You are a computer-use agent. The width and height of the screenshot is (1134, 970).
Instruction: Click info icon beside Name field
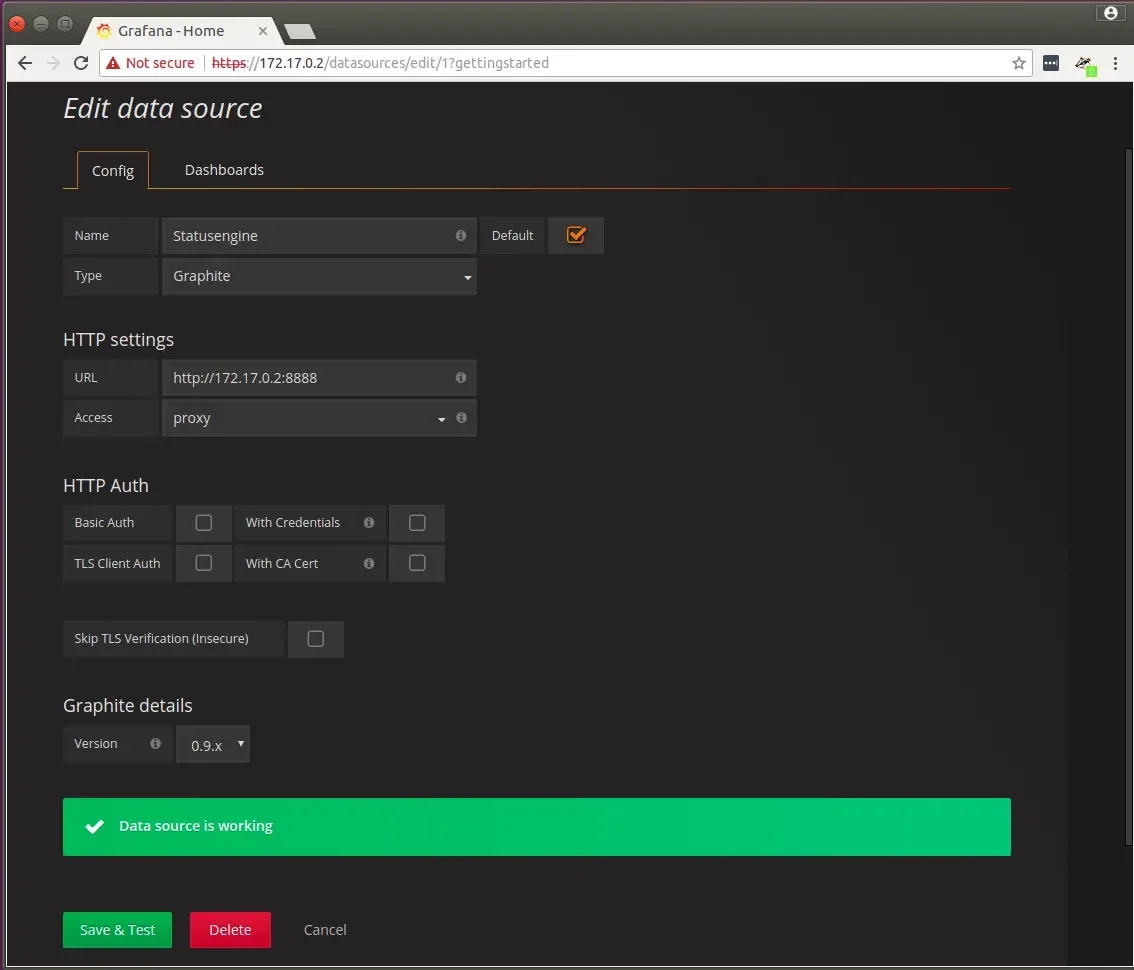pyautogui.click(x=461, y=235)
